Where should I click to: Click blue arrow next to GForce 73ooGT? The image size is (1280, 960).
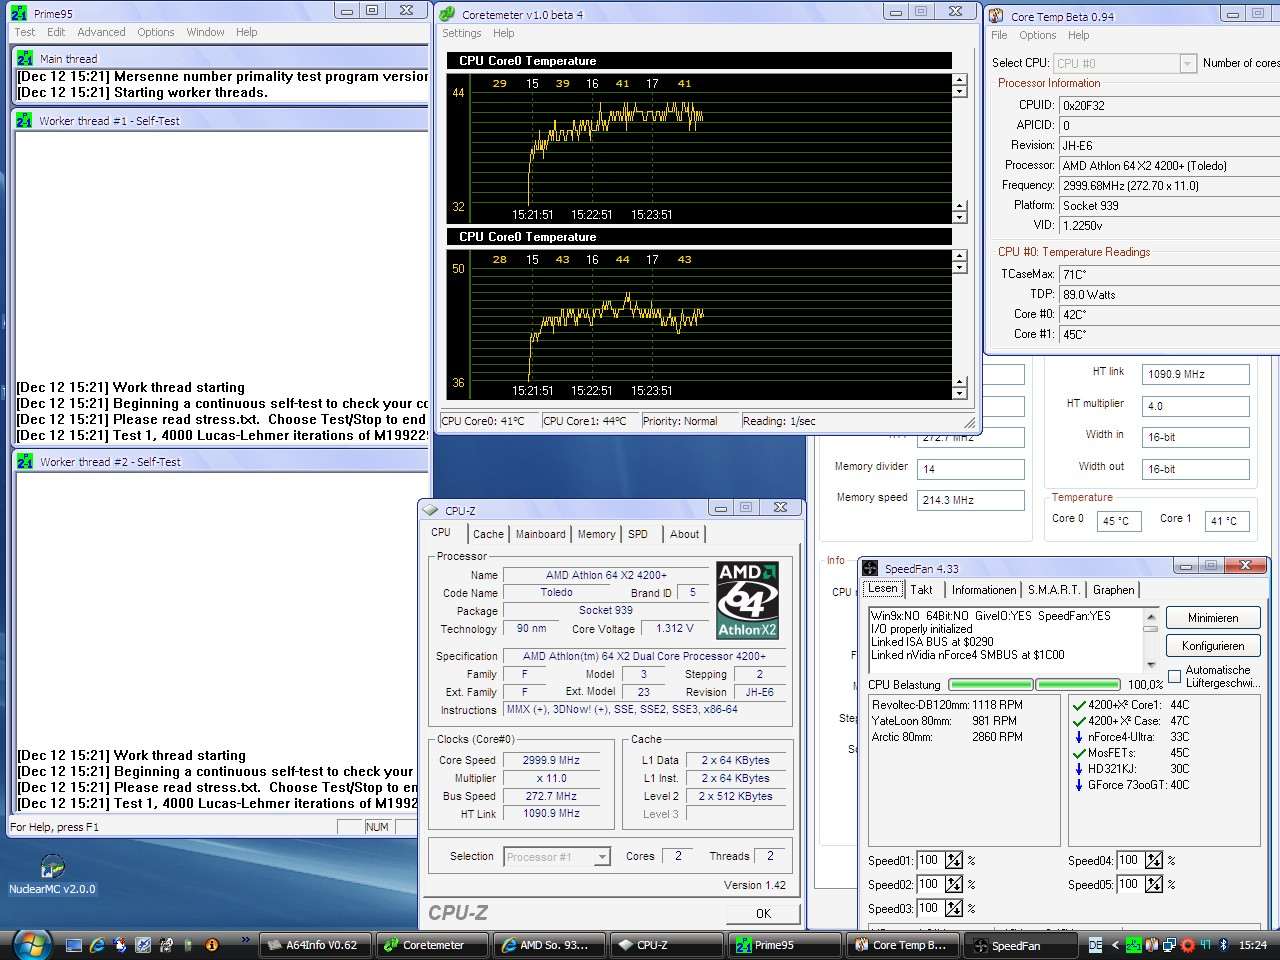1079,785
